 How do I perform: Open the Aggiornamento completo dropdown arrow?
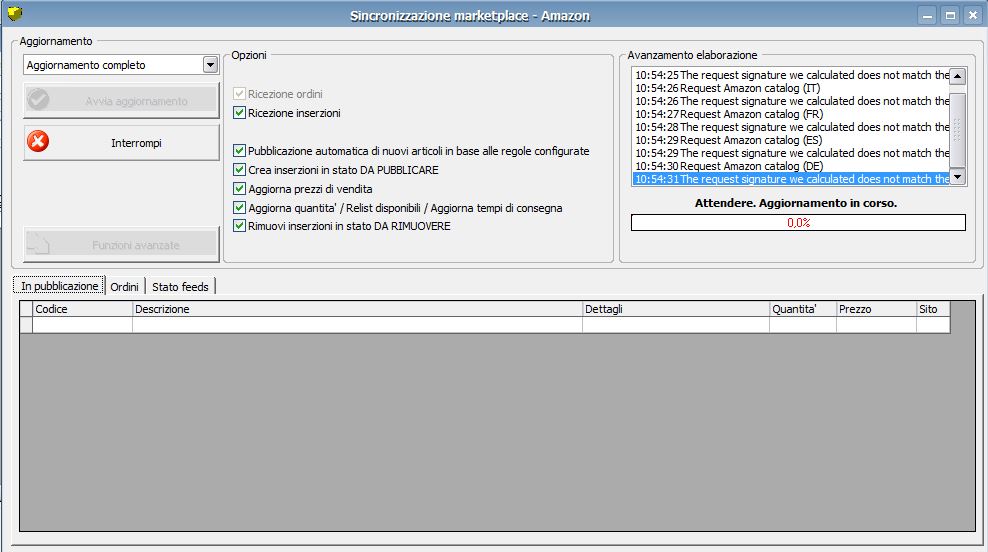pyautogui.click(x=210, y=65)
